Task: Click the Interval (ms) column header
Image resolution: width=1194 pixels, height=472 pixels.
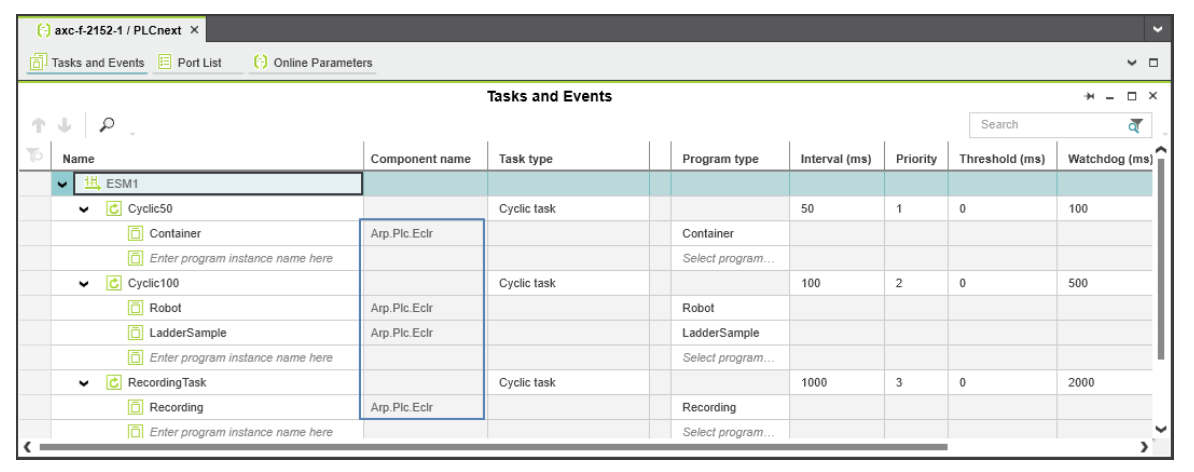Action: click(x=837, y=159)
